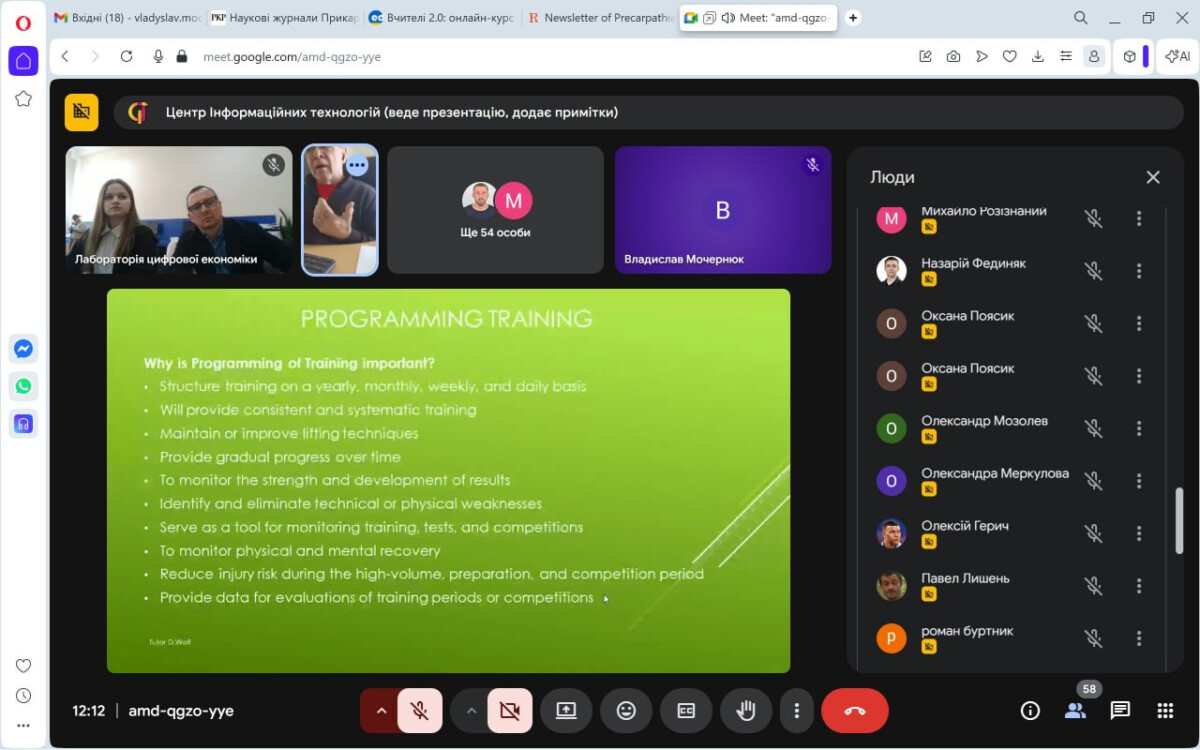This screenshot has width=1200, height=750.
Task: Open options menu for Назарій Фединяк
Action: pos(1138,271)
